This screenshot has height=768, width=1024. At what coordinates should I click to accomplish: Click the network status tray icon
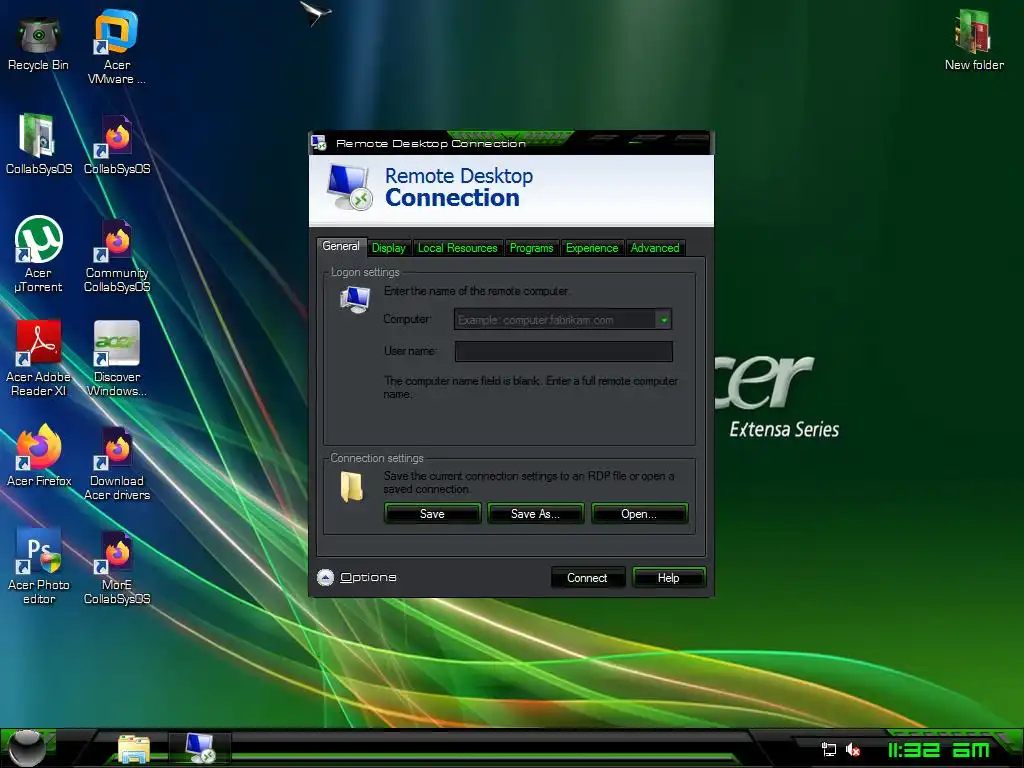(828, 750)
